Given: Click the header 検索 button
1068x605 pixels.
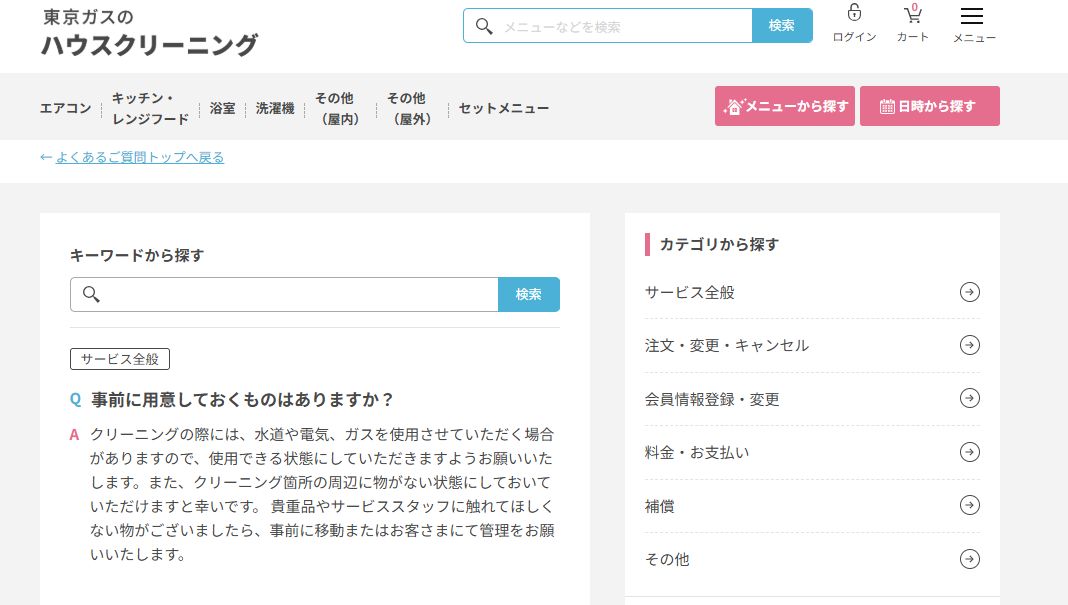Looking at the screenshot, I should [782, 26].
